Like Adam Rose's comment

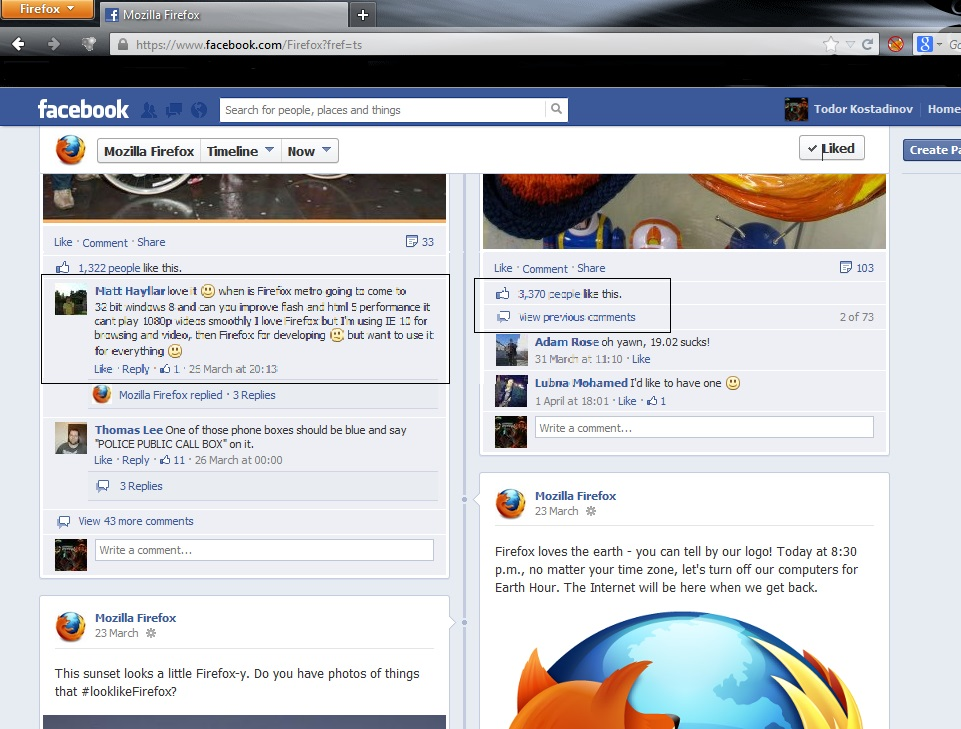coord(641,359)
